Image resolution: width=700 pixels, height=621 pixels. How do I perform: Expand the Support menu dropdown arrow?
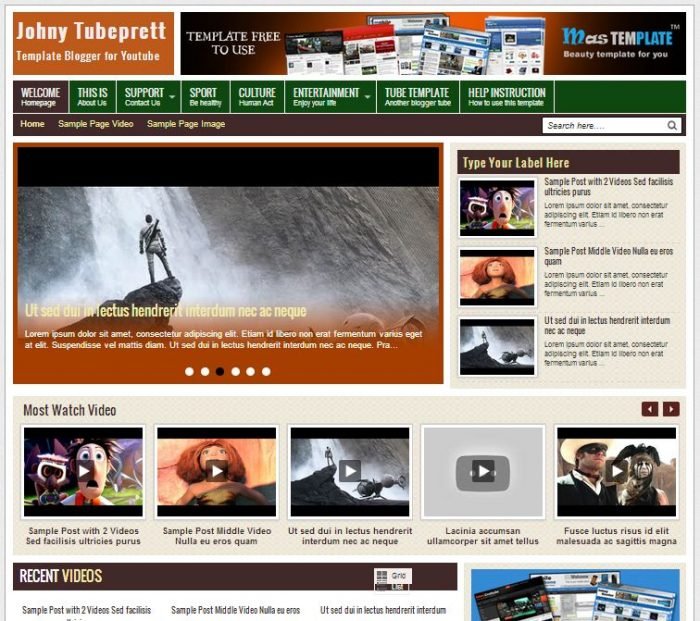172,96
